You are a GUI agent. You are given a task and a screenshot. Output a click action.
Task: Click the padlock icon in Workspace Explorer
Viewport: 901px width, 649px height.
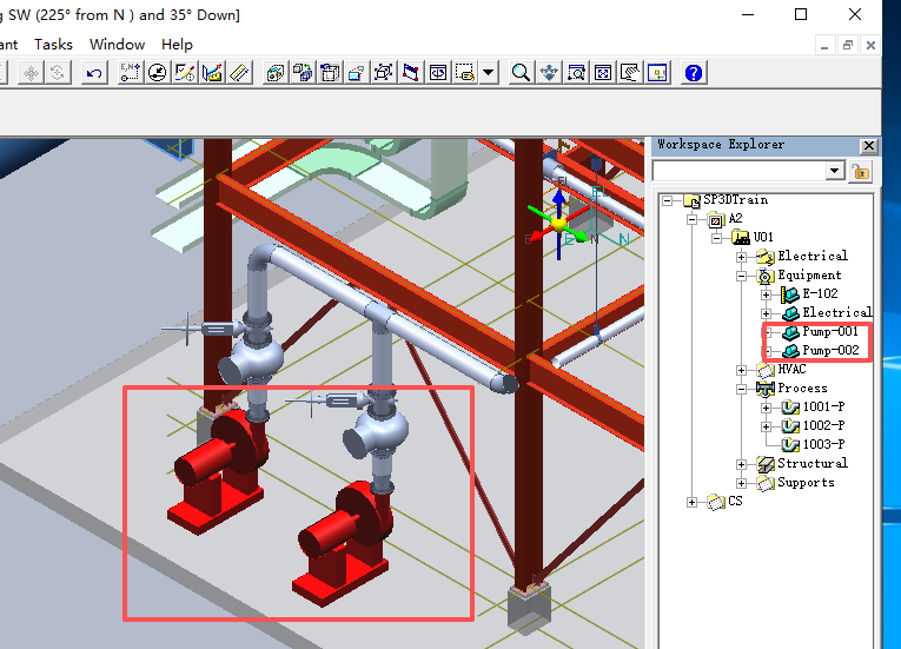[x=861, y=171]
